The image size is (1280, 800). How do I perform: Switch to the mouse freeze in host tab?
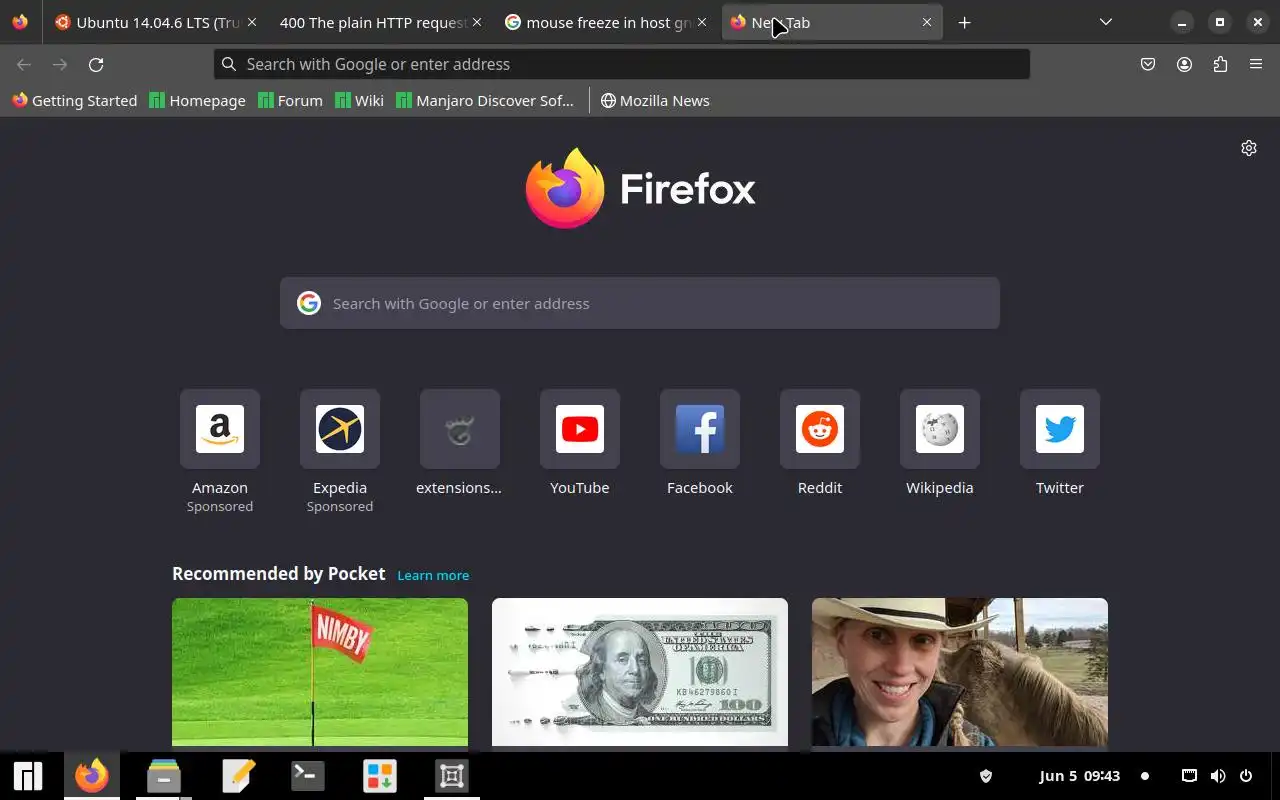coord(605,22)
